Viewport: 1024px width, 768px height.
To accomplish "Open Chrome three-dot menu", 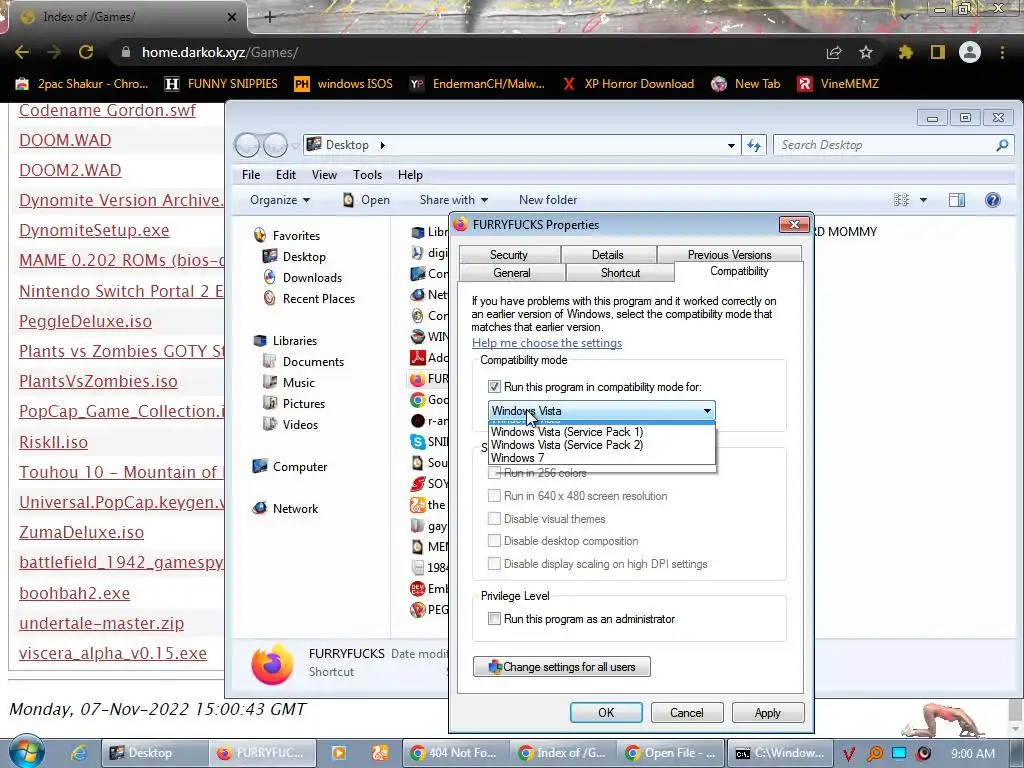I will [x=1002, y=52].
